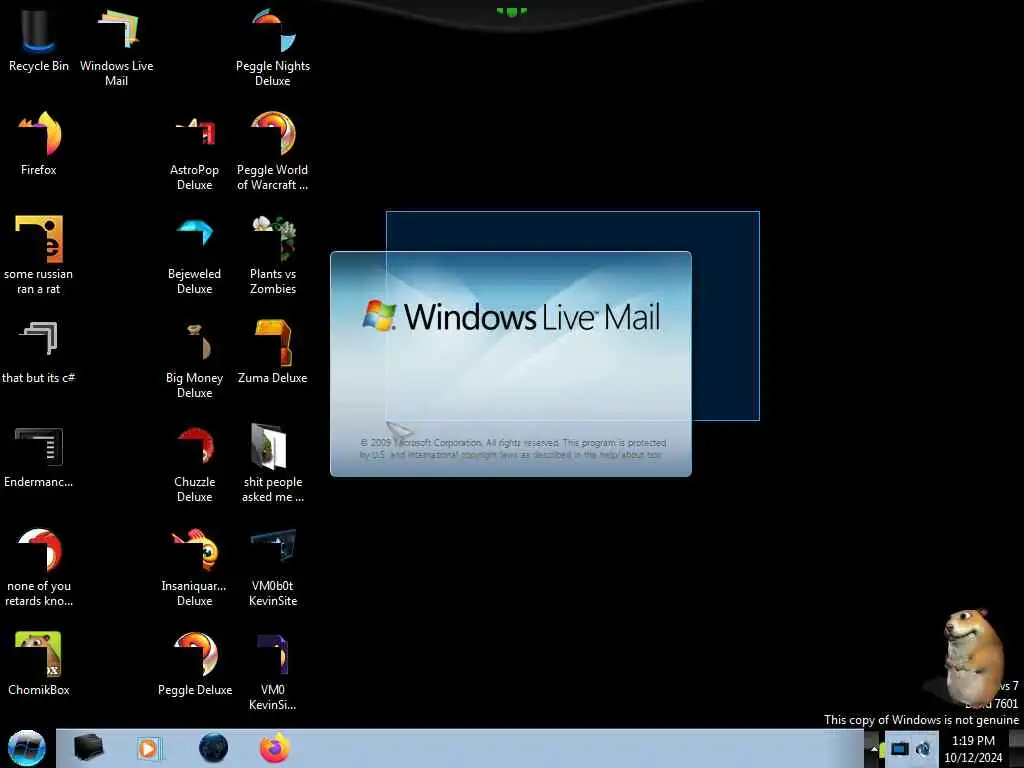Click the Windows Live Mail splash screen
Viewport: 1024px width, 768px height.
pyautogui.click(x=511, y=364)
